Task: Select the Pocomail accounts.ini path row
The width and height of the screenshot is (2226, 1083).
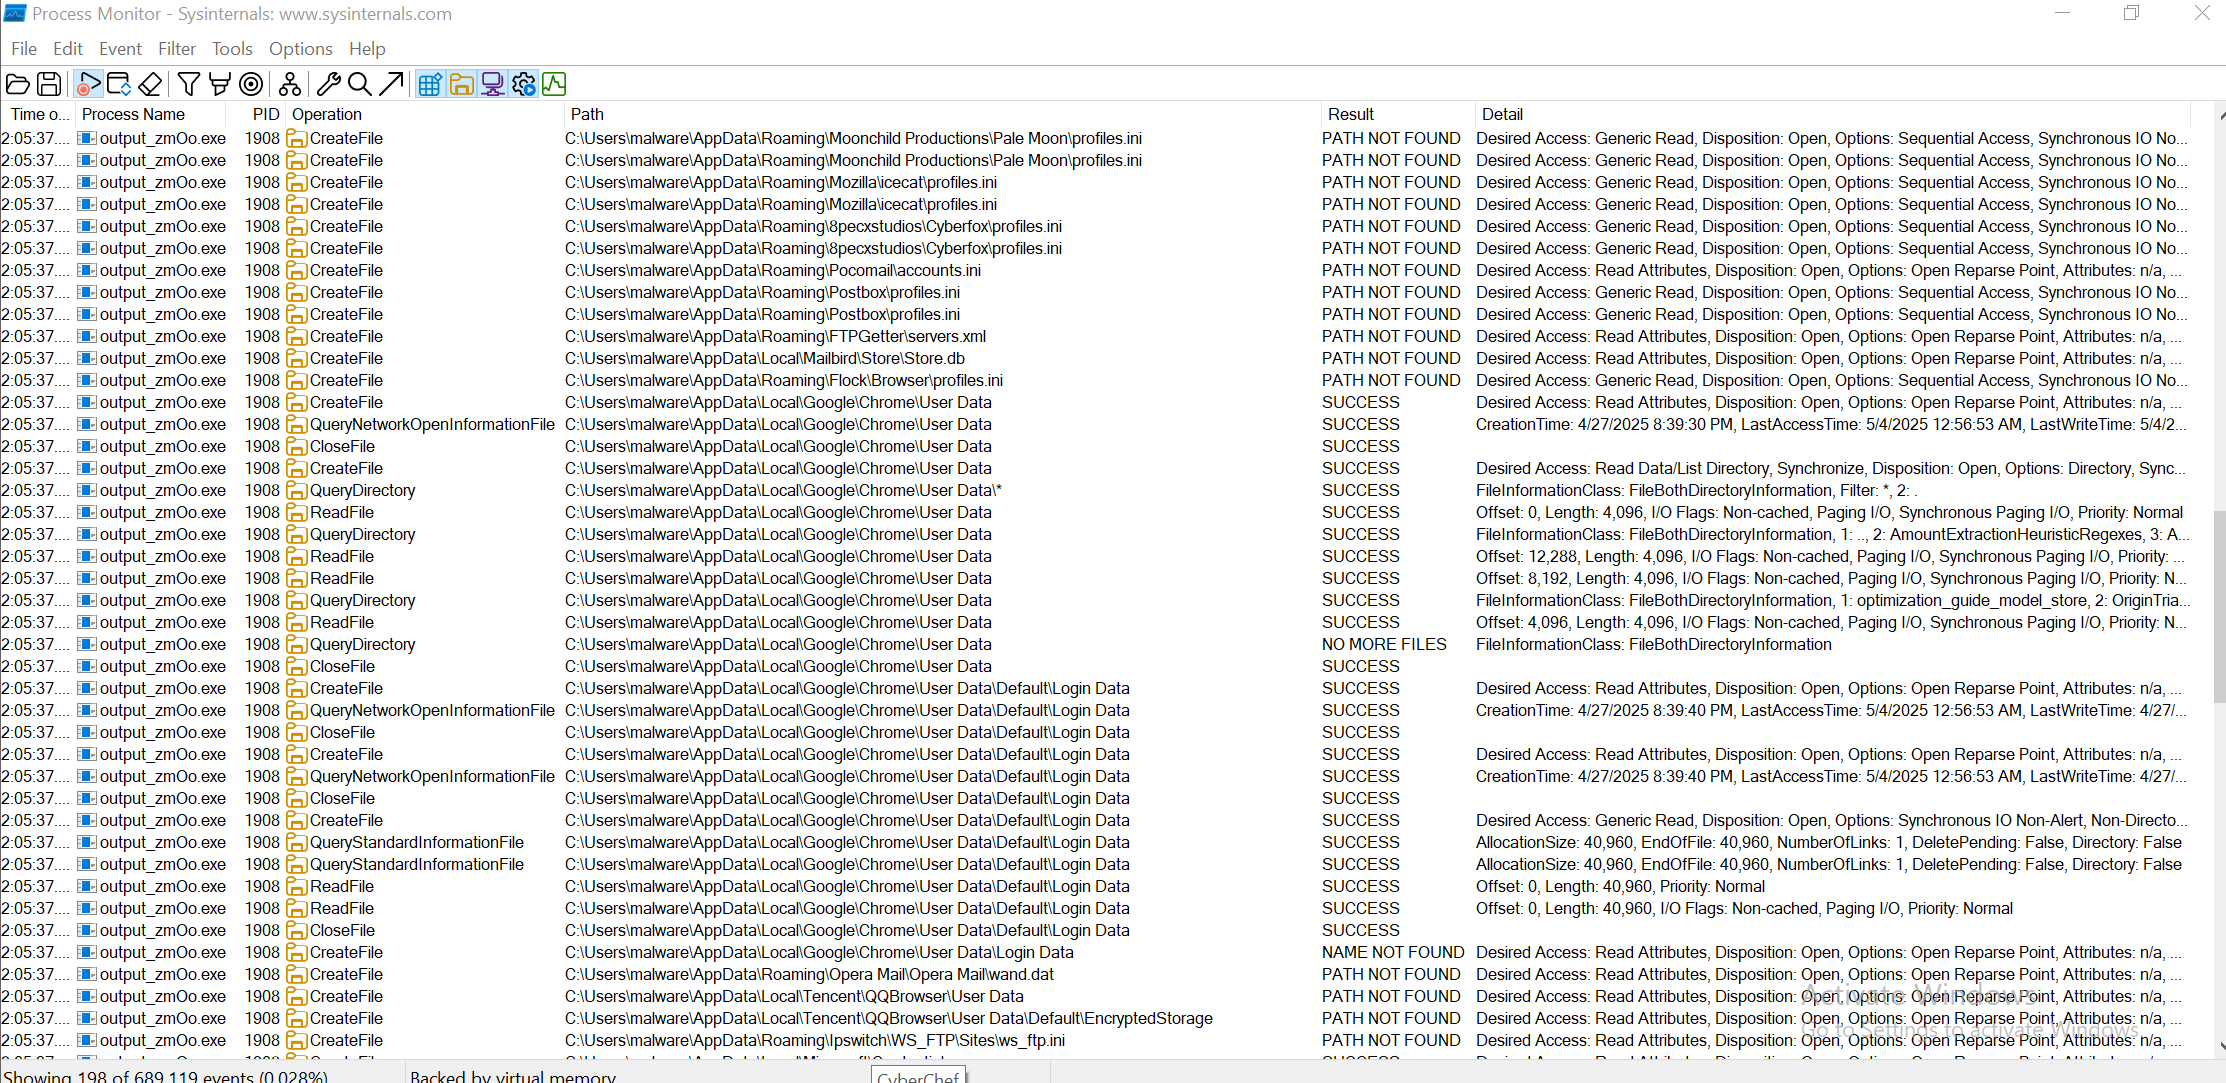Action: pos(773,270)
